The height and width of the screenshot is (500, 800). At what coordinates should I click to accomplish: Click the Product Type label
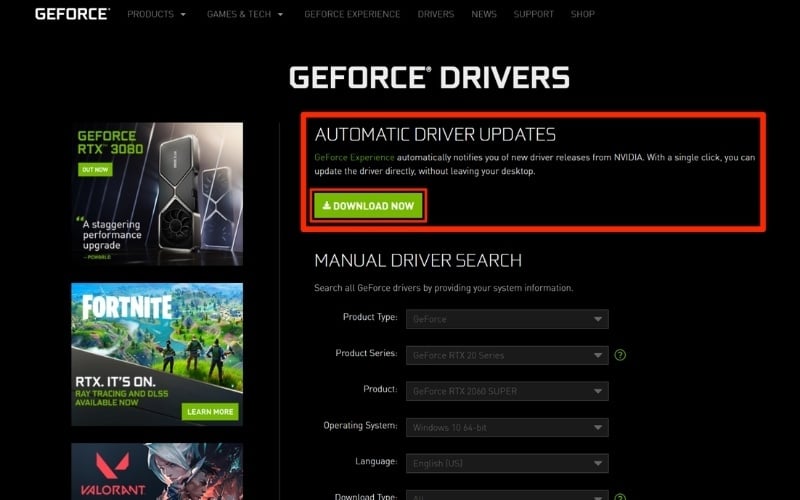point(370,317)
